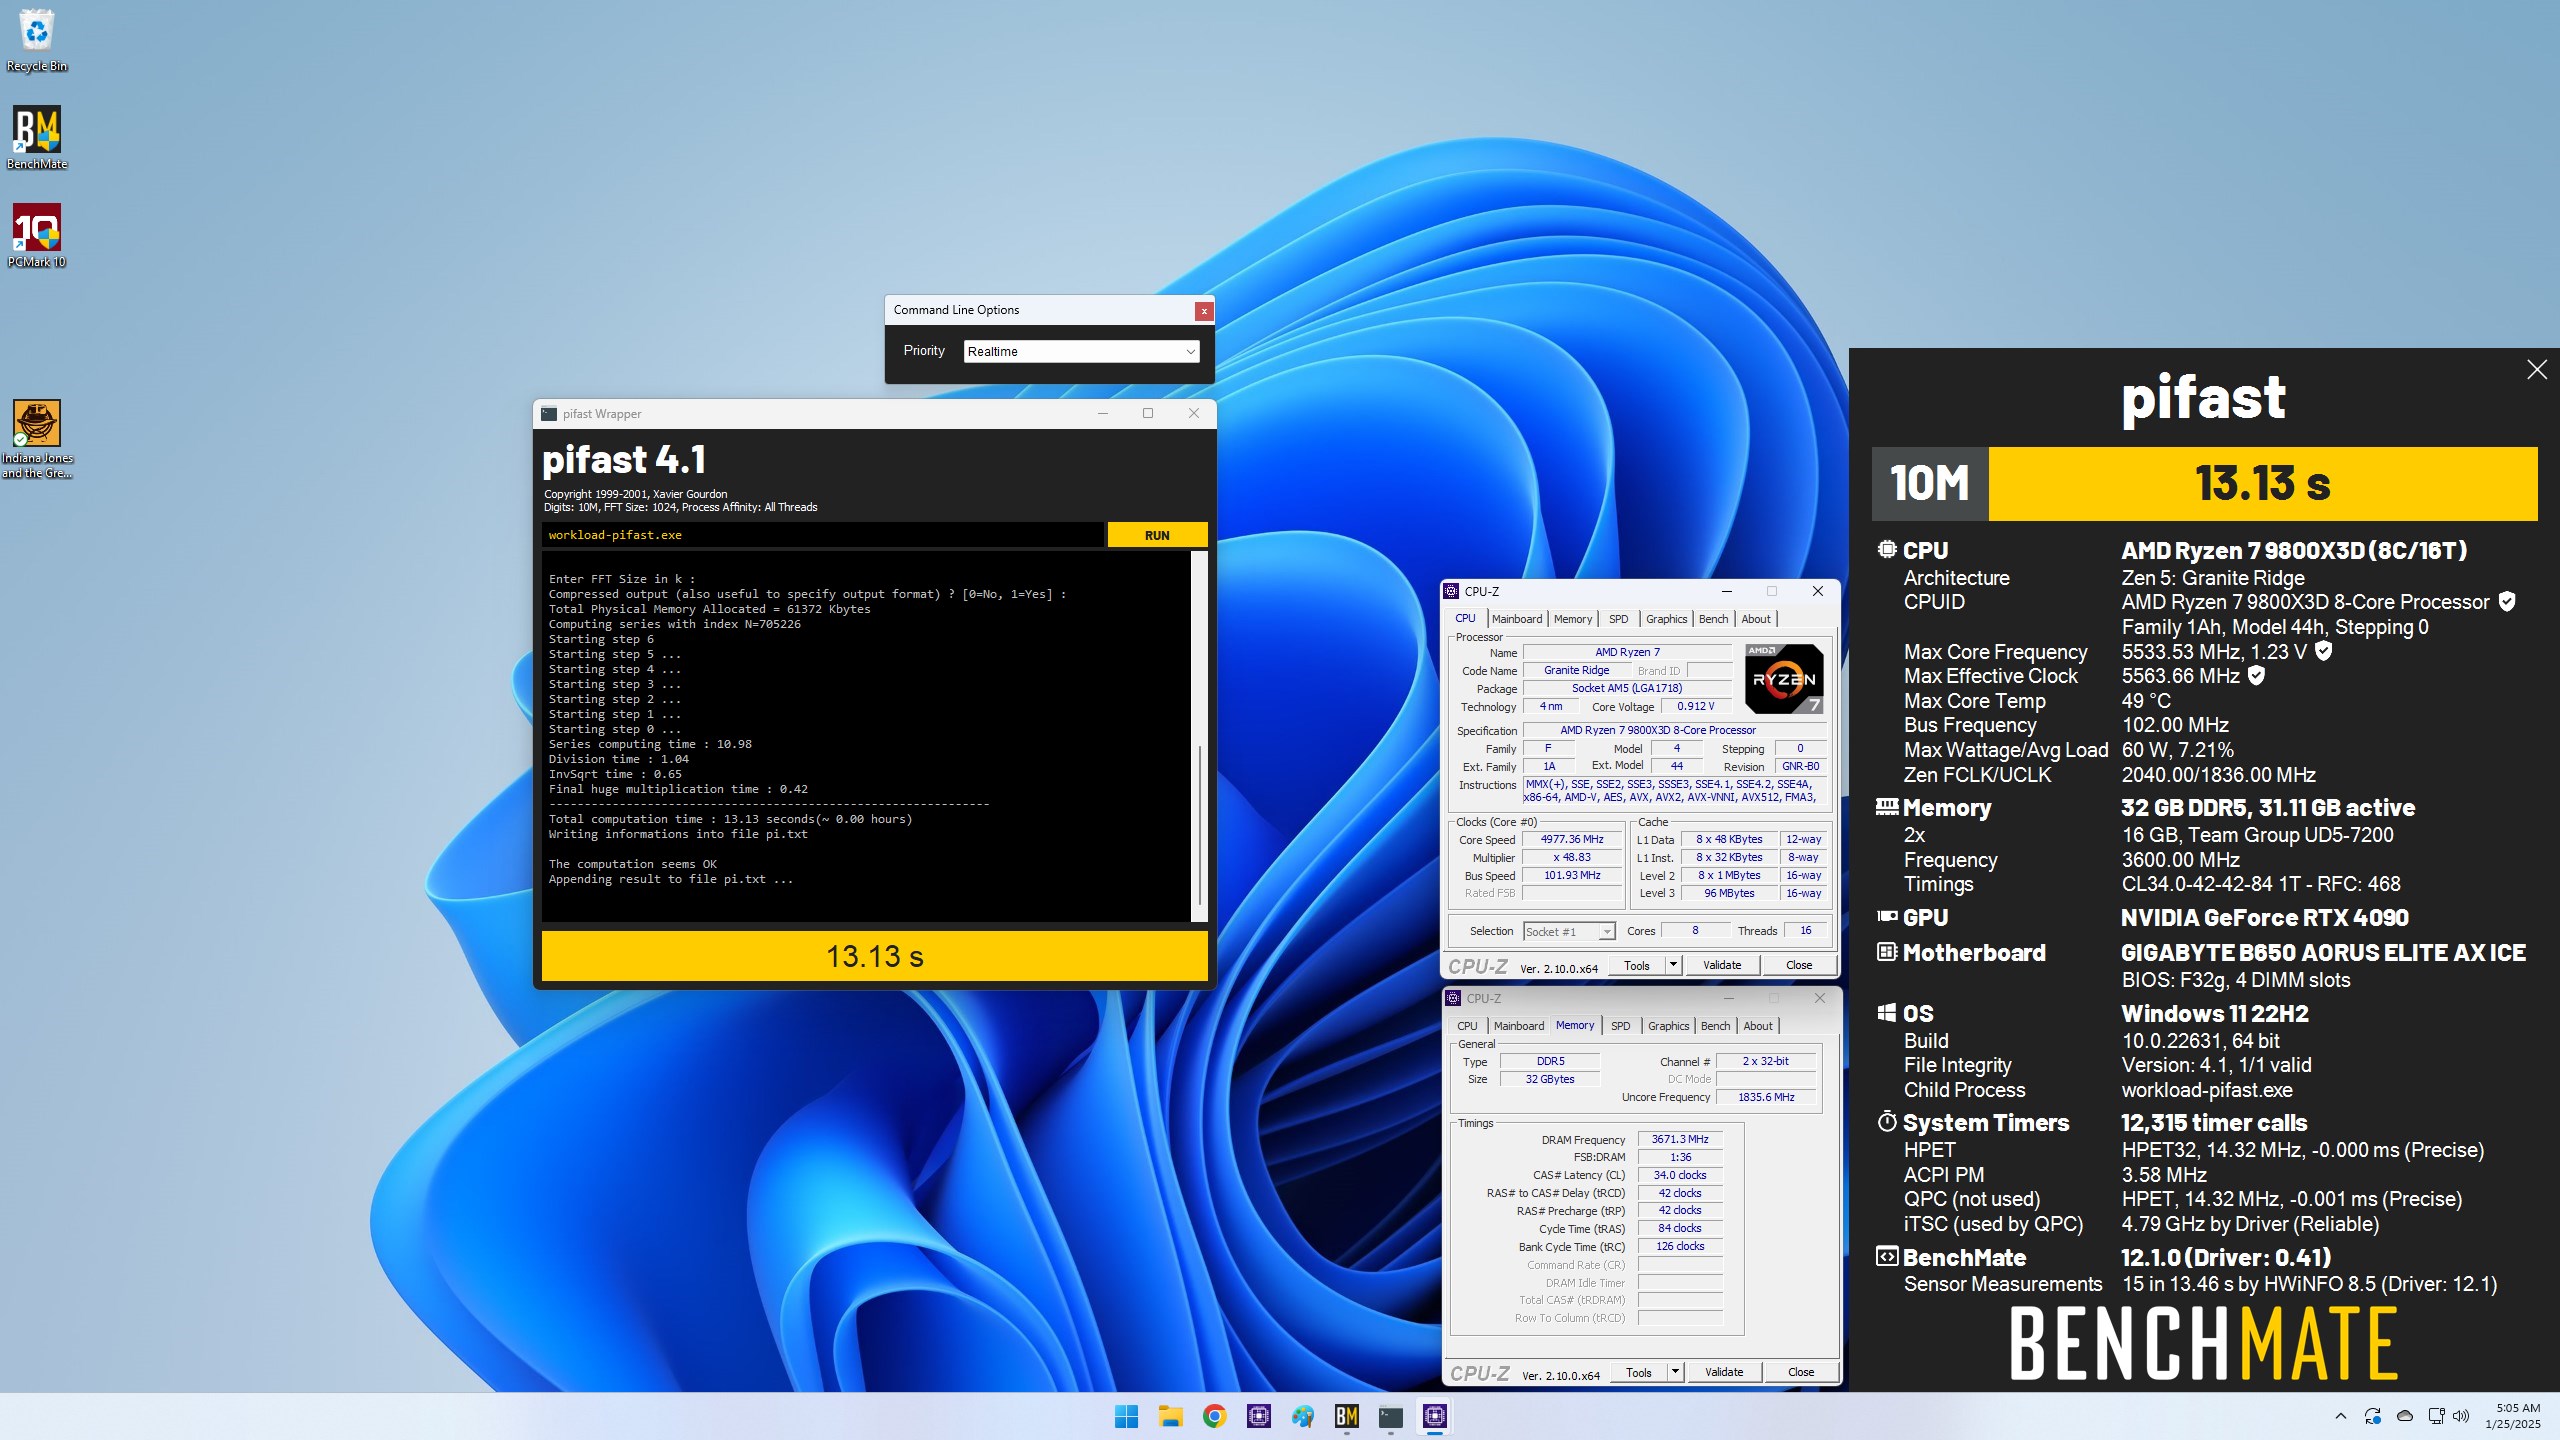Viewport: 2560px width, 1440px height.
Task: Expand Tools arrow in upper CPU-Z window
Action: pyautogui.click(x=1673, y=965)
